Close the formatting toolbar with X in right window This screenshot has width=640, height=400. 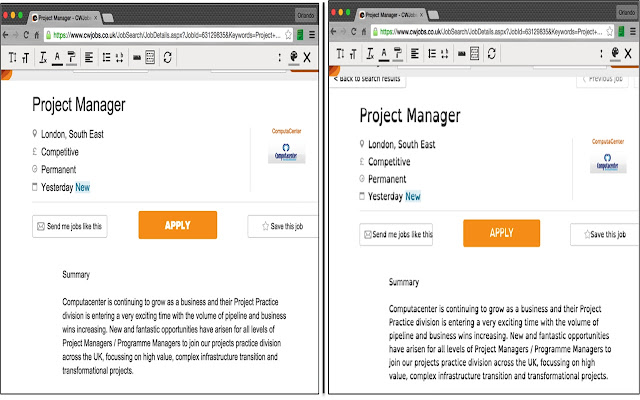[628, 53]
